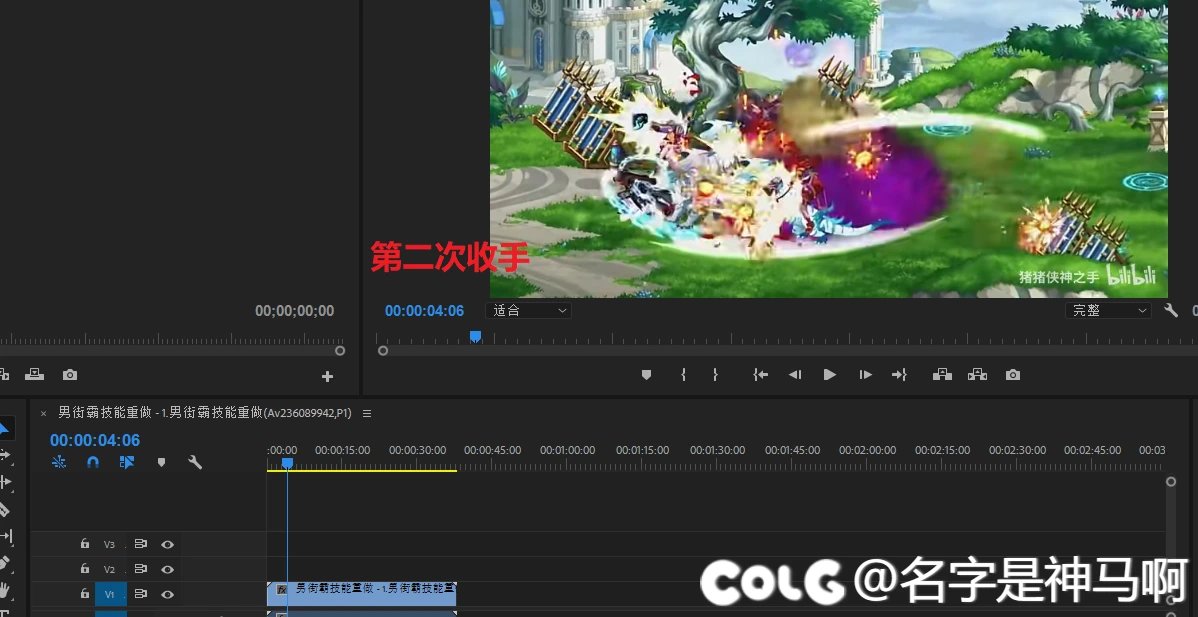Select the Razor tool
Image resolution: width=1198 pixels, height=617 pixels.
pyautogui.click(x=4, y=509)
